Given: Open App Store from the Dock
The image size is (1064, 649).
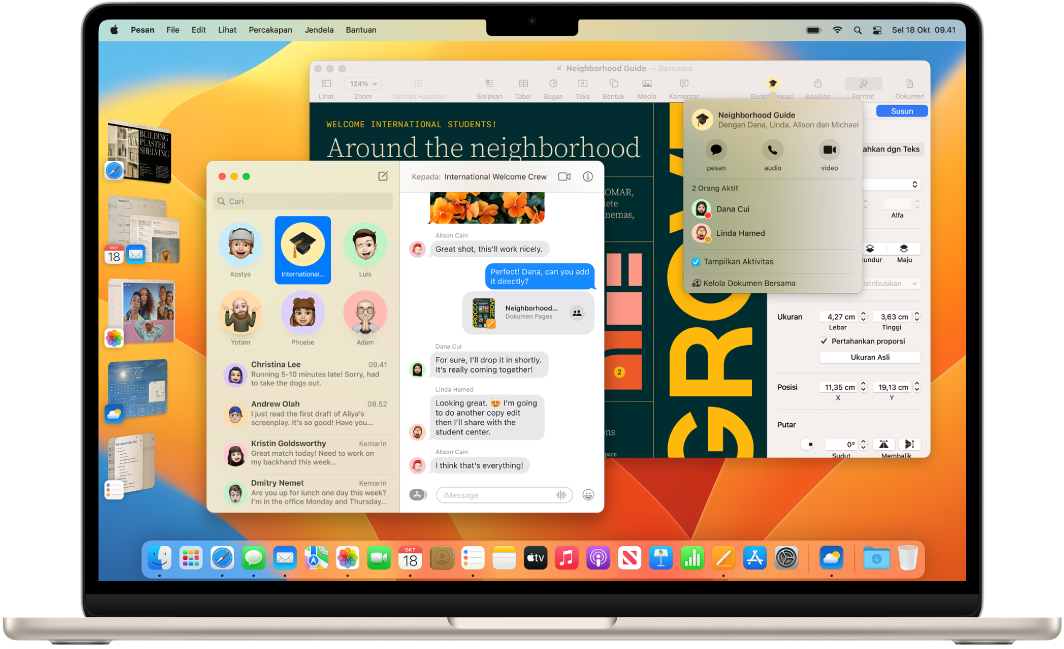Looking at the screenshot, I should [755, 558].
